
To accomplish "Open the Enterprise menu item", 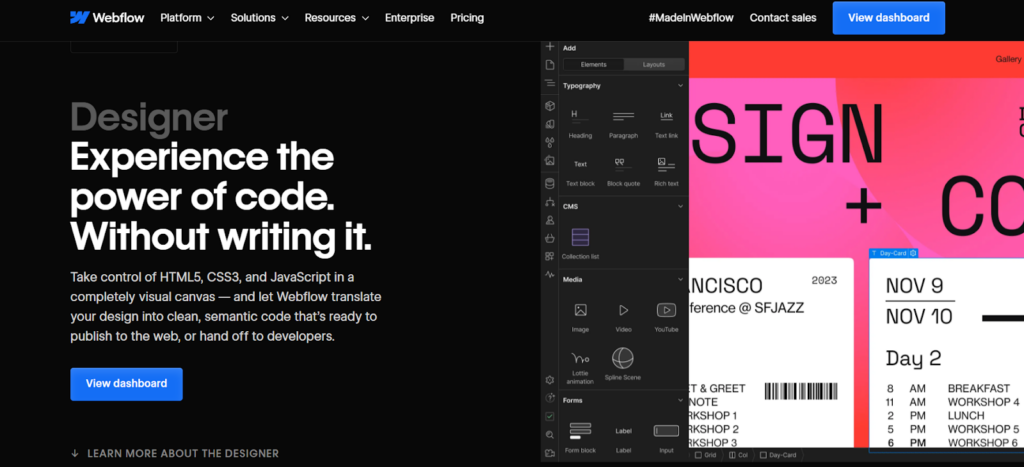I will [409, 18].
